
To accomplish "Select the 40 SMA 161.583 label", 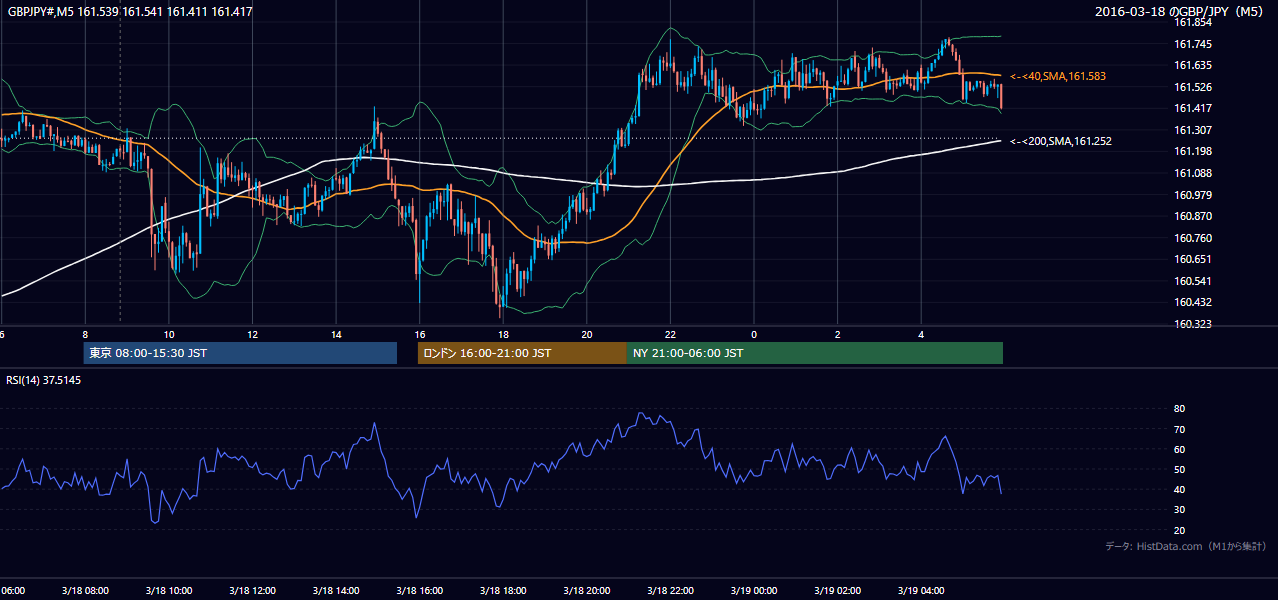I will [x=1058, y=76].
